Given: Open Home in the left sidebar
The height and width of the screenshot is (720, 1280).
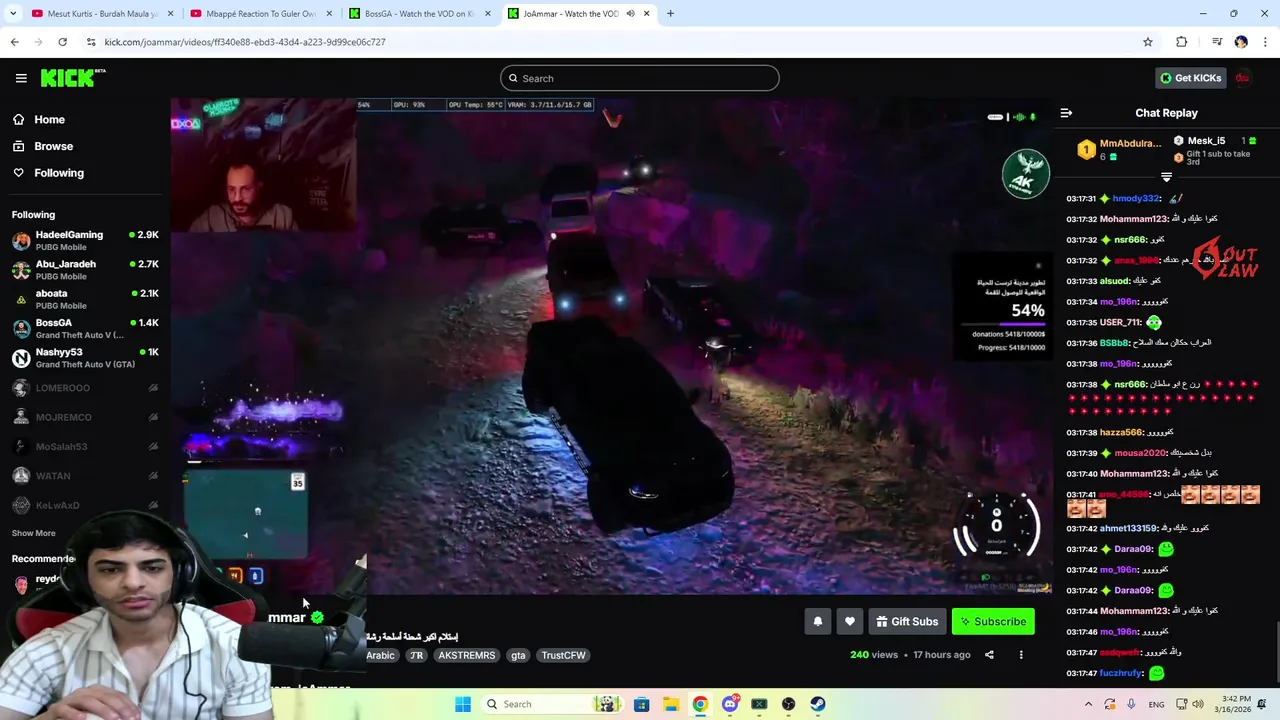Looking at the screenshot, I should (49, 119).
